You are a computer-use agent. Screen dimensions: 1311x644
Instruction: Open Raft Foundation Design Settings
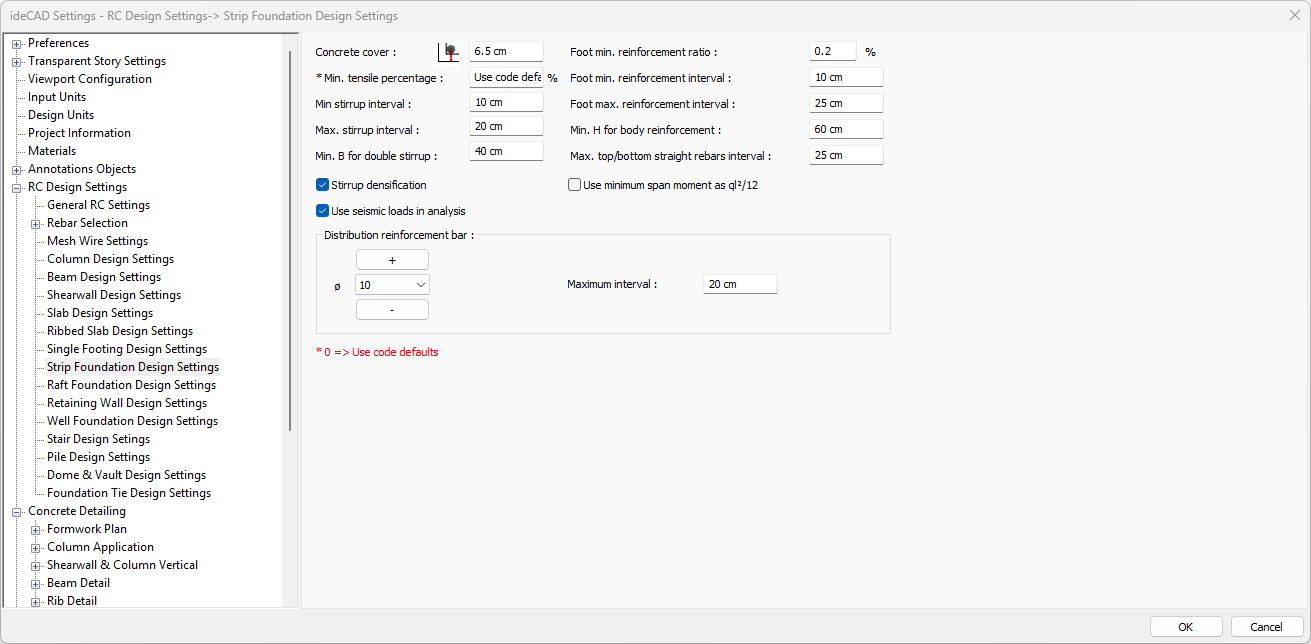click(131, 385)
